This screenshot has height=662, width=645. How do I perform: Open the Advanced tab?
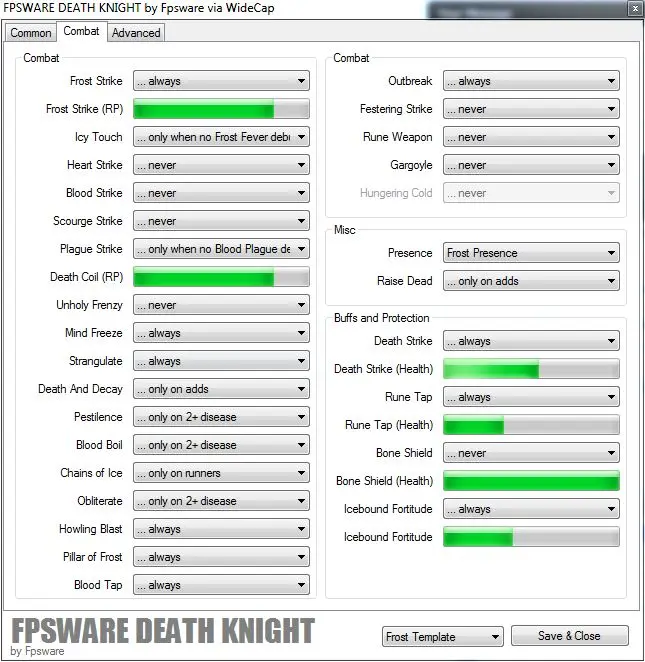click(136, 33)
